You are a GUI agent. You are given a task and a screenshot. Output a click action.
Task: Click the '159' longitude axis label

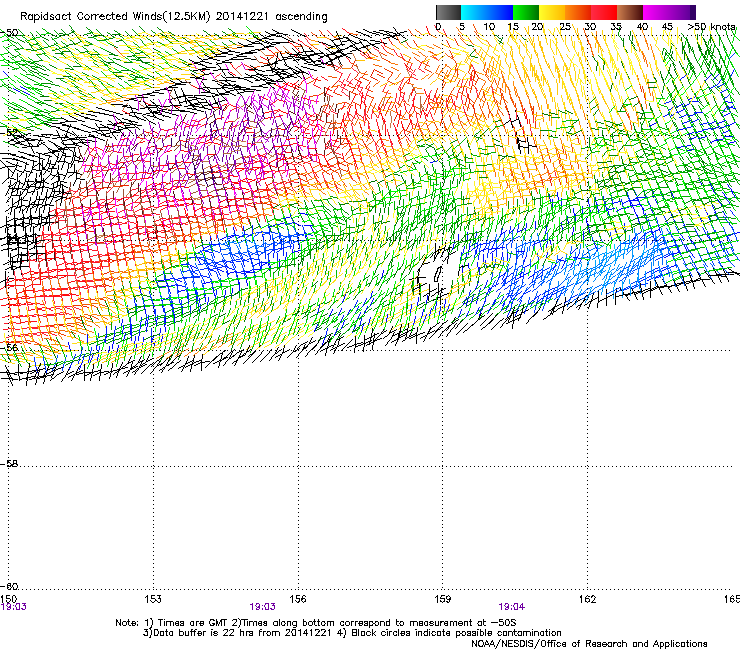coord(443,599)
